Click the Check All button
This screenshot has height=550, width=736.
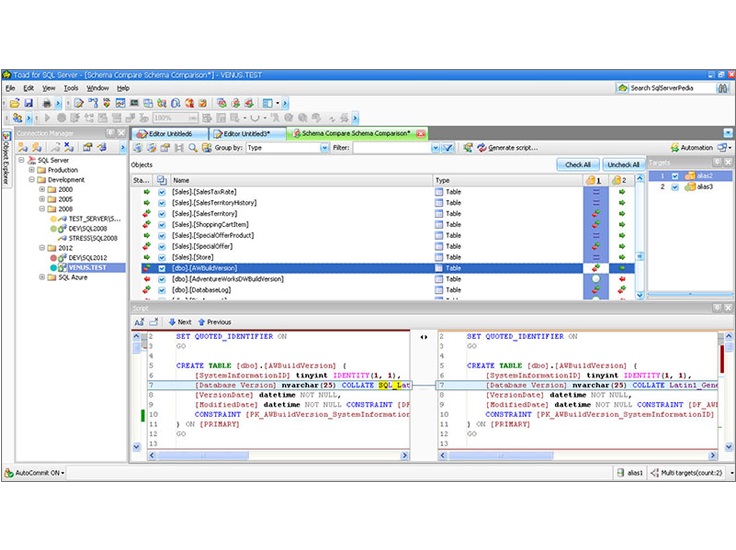(x=578, y=165)
